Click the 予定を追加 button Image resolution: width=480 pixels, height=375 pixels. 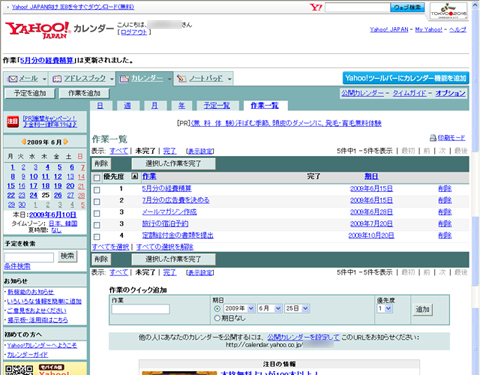(30, 93)
